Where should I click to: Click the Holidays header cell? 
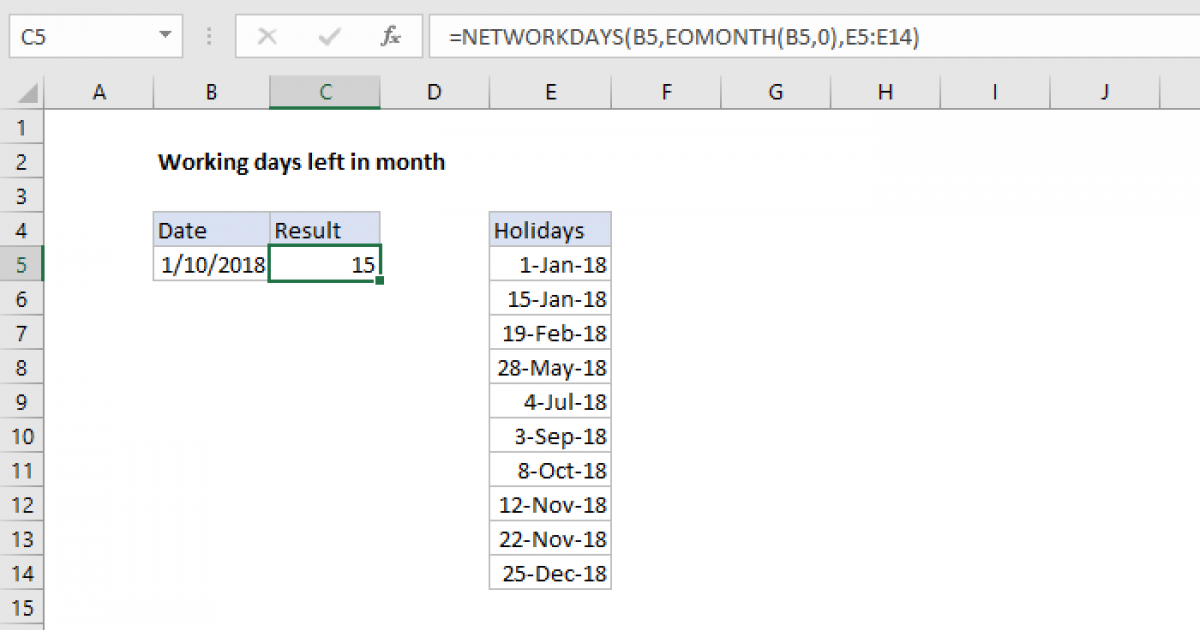[550, 230]
